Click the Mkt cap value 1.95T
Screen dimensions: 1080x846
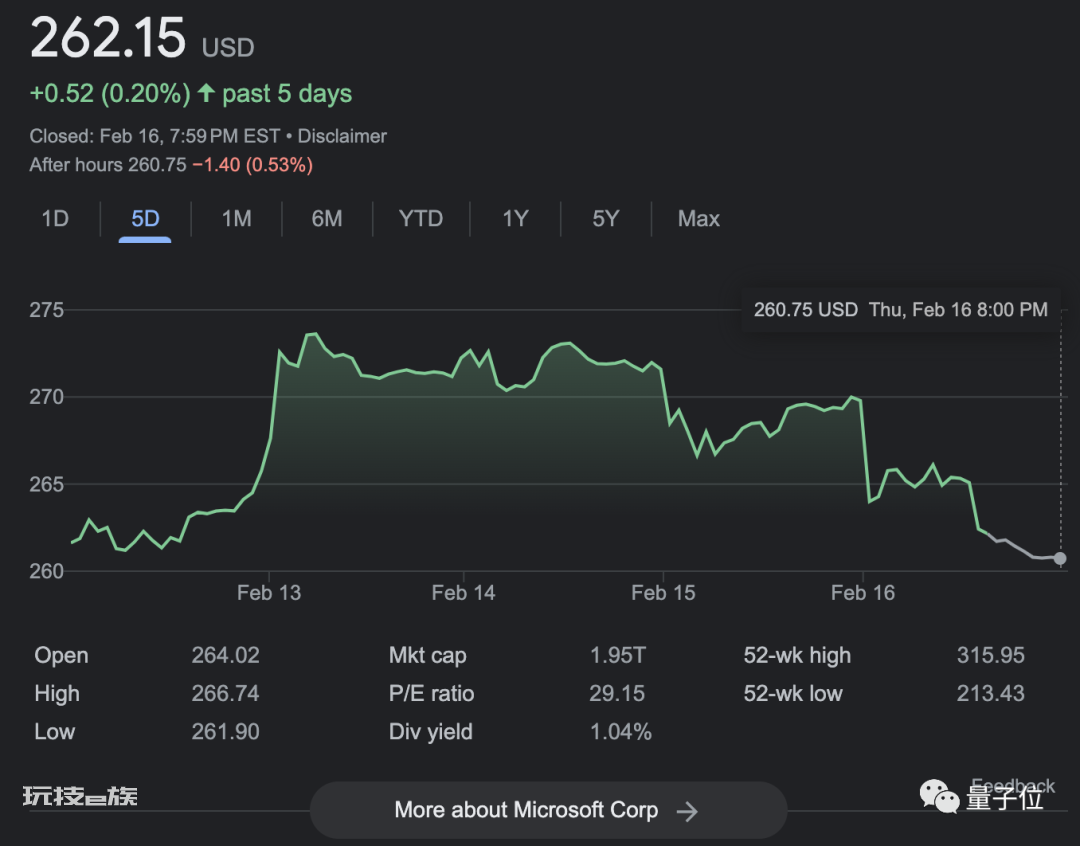coord(618,654)
